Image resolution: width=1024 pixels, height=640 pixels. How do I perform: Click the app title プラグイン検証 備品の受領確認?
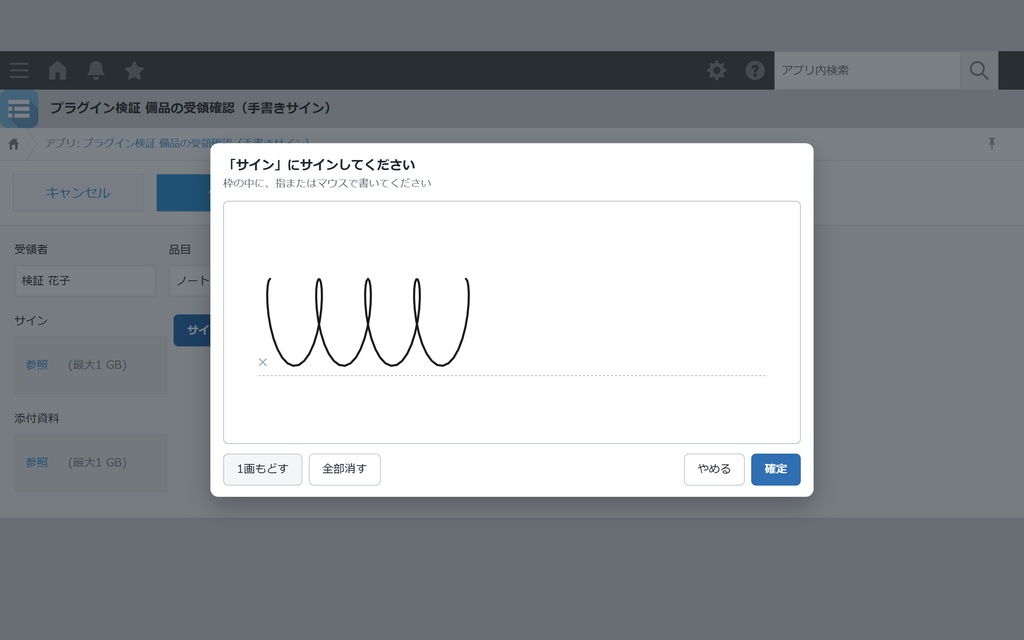[191, 108]
